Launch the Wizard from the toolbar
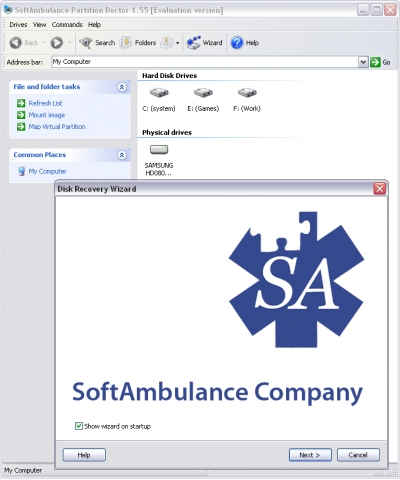The image size is (400, 480). pyautogui.click(x=204, y=43)
